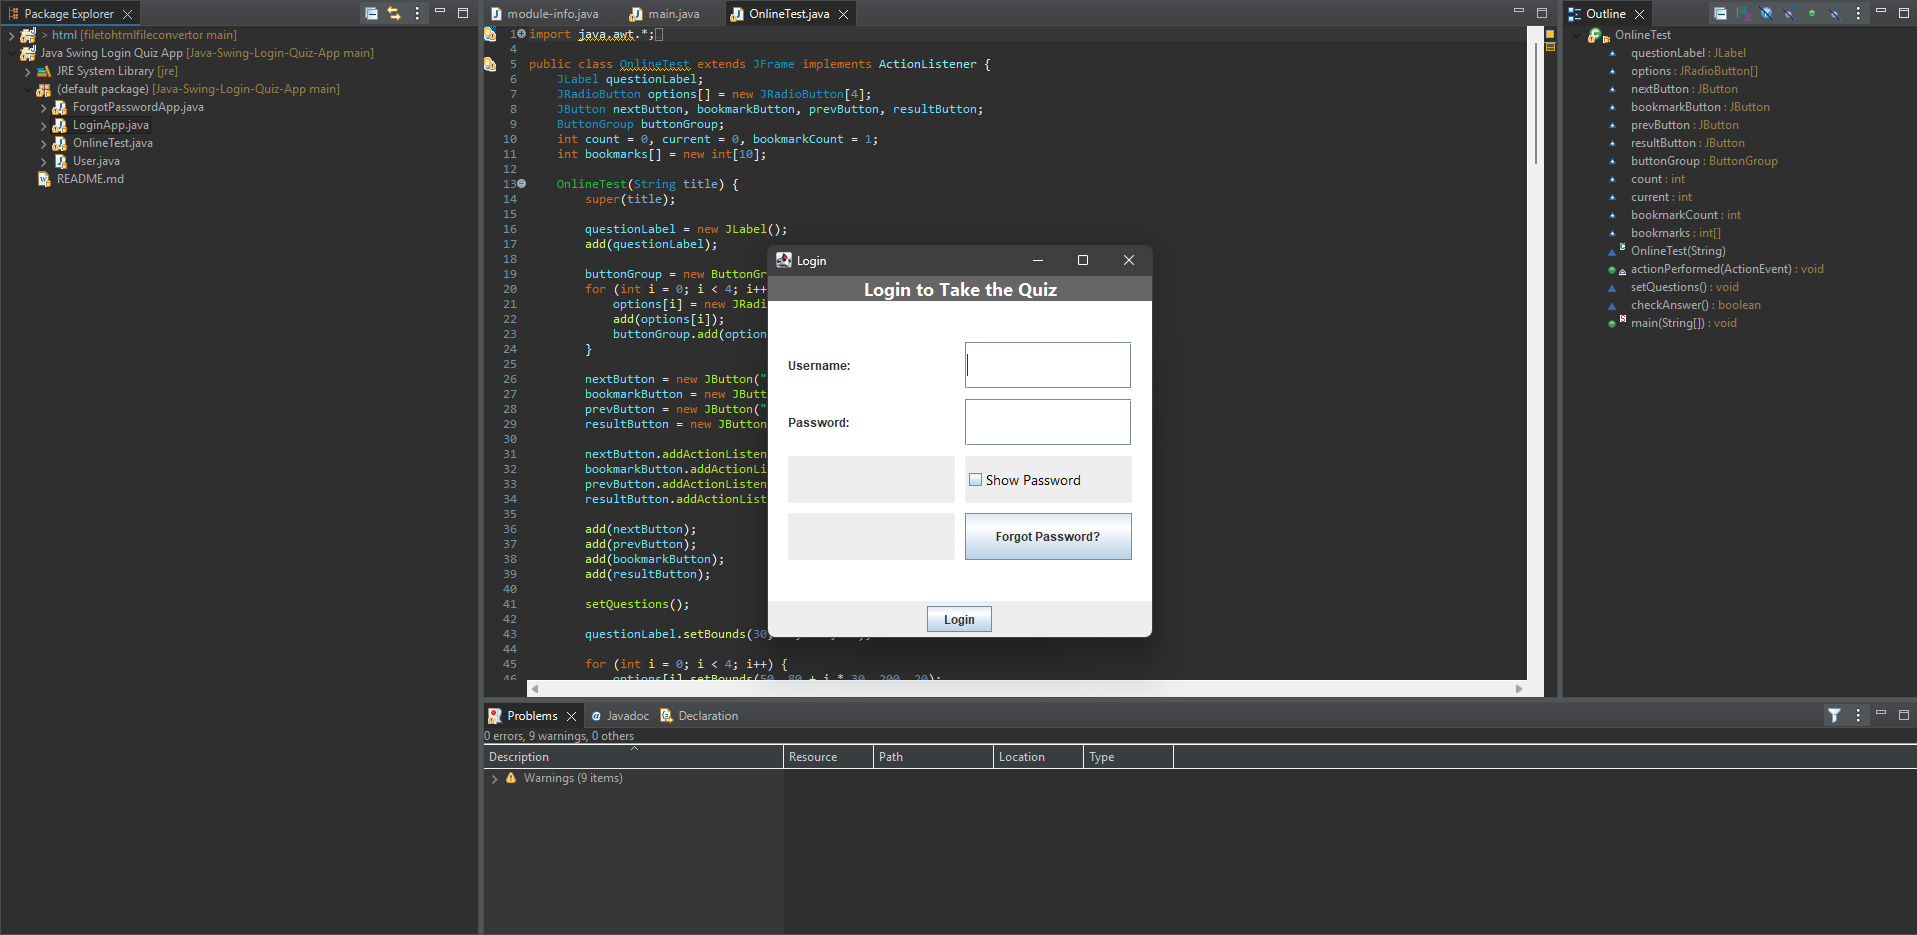1917x935 pixels.
Task: Collapse the JRE System Library entry
Action: (x=27, y=71)
